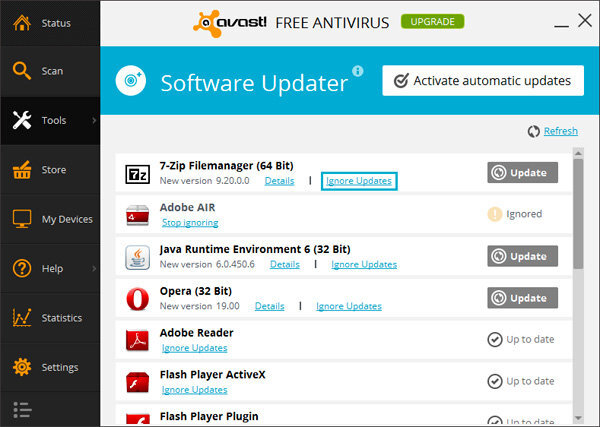The image size is (600, 427).
Task: Ignore updates for Opera
Action: [349, 306]
